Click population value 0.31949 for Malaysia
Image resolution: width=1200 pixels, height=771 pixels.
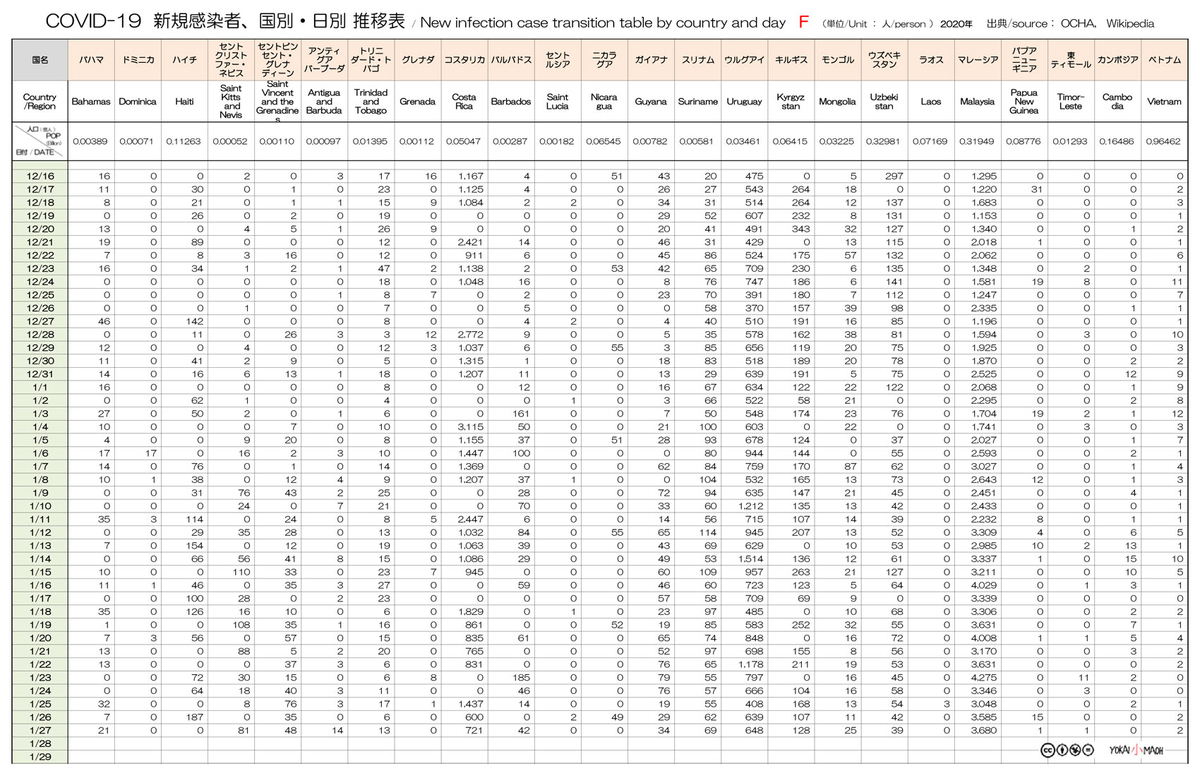977,142
